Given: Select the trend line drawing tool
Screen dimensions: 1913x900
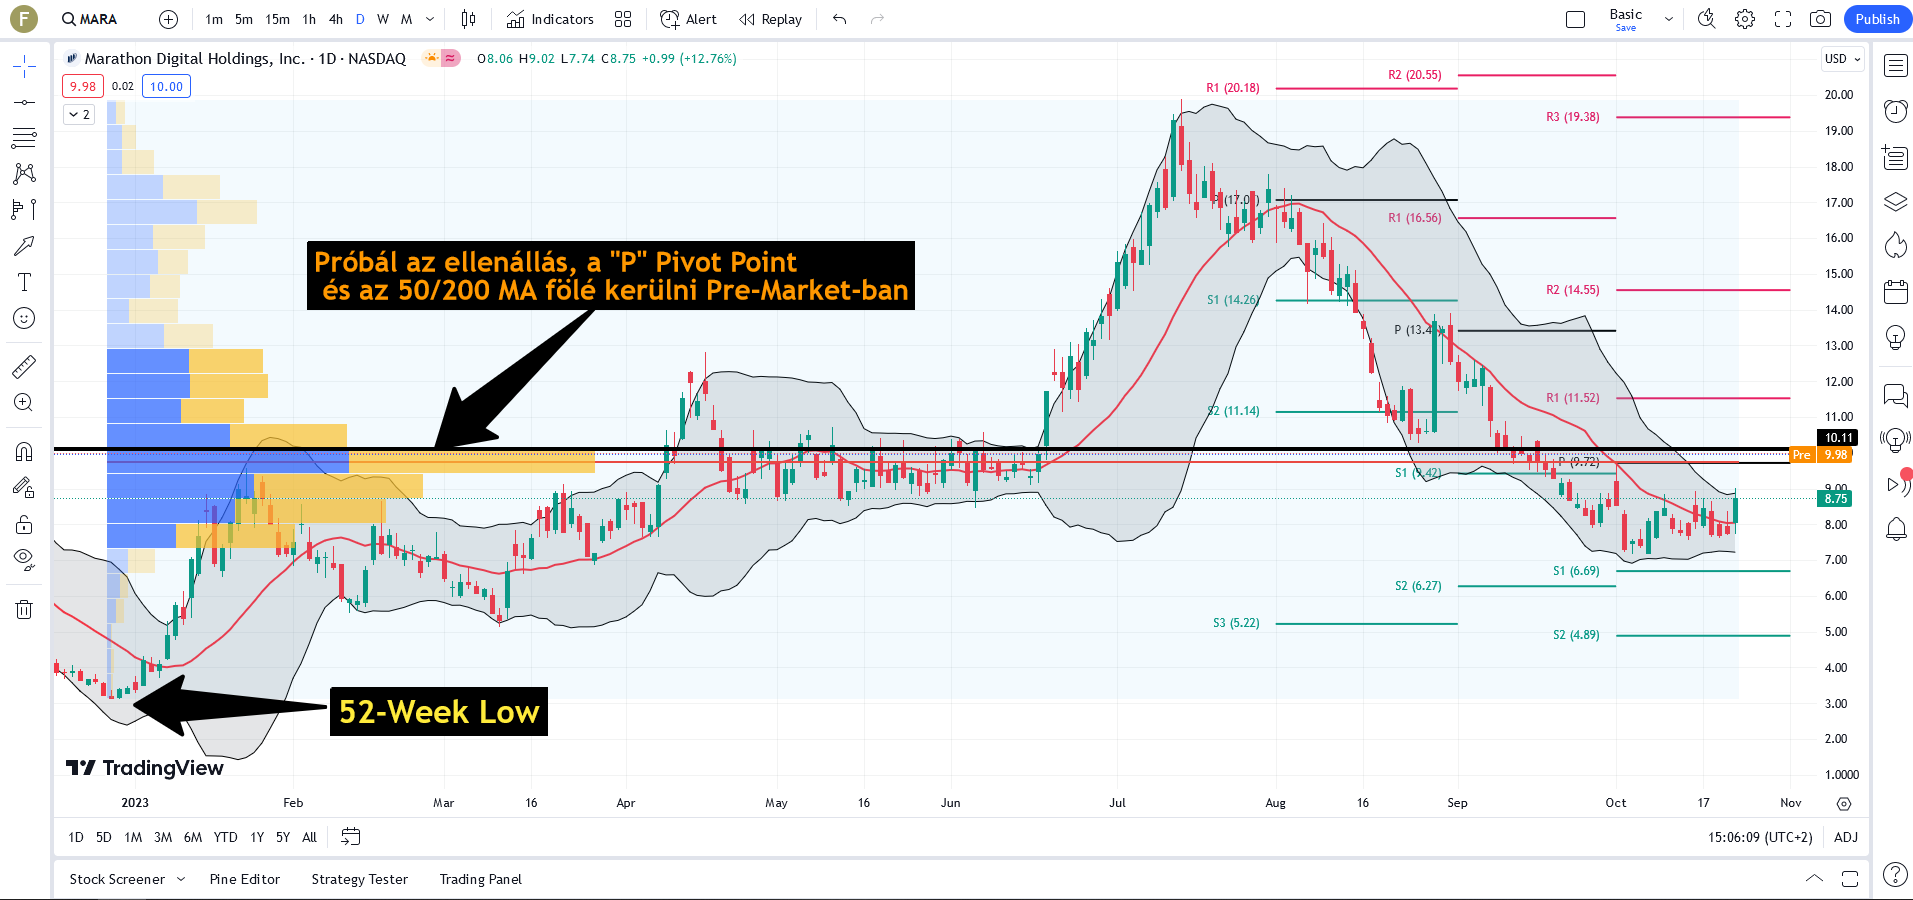Looking at the screenshot, I should point(24,102).
